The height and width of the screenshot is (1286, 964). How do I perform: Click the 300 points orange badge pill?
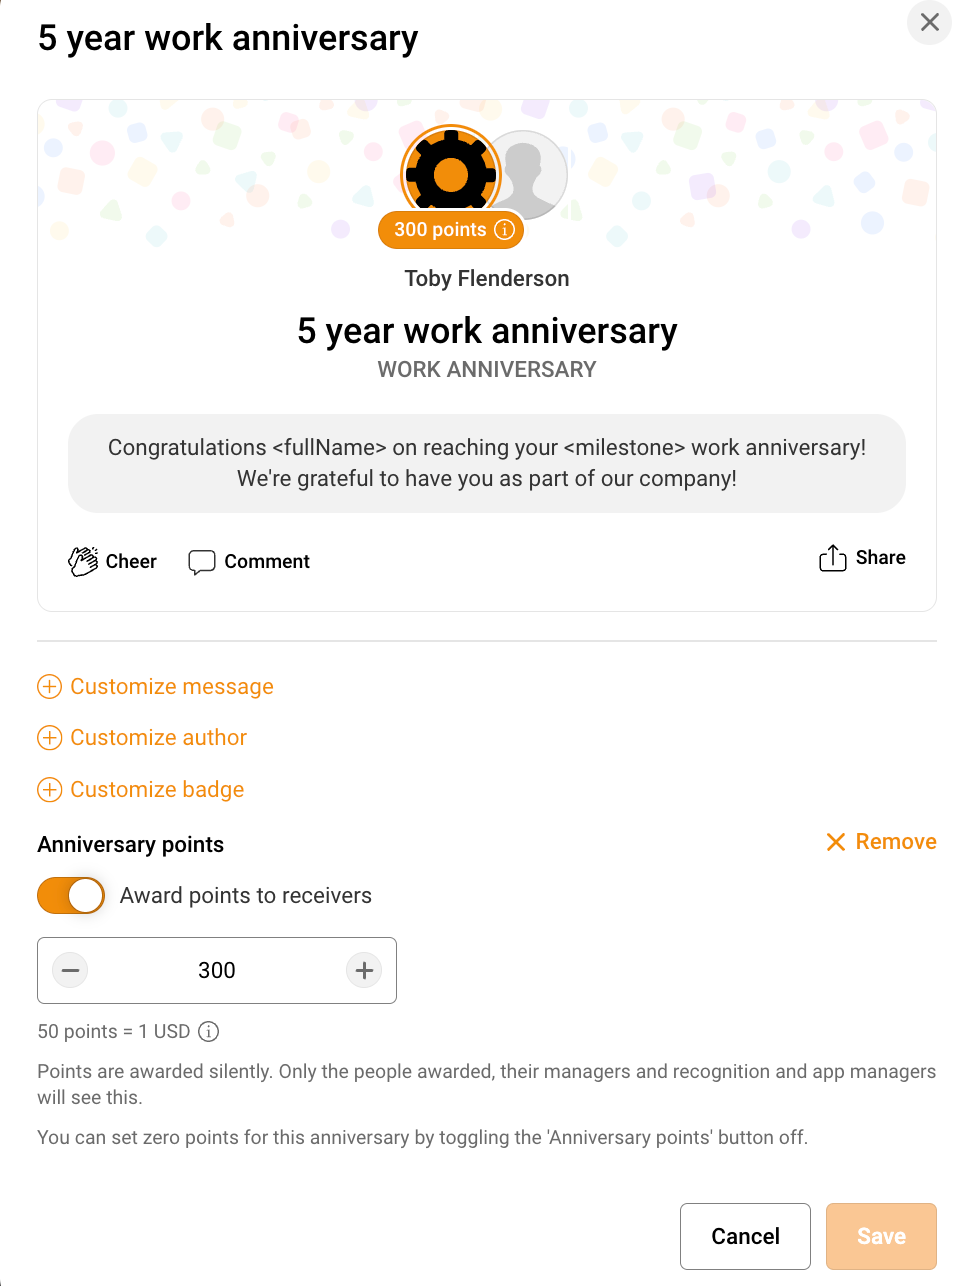(x=440, y=230)
